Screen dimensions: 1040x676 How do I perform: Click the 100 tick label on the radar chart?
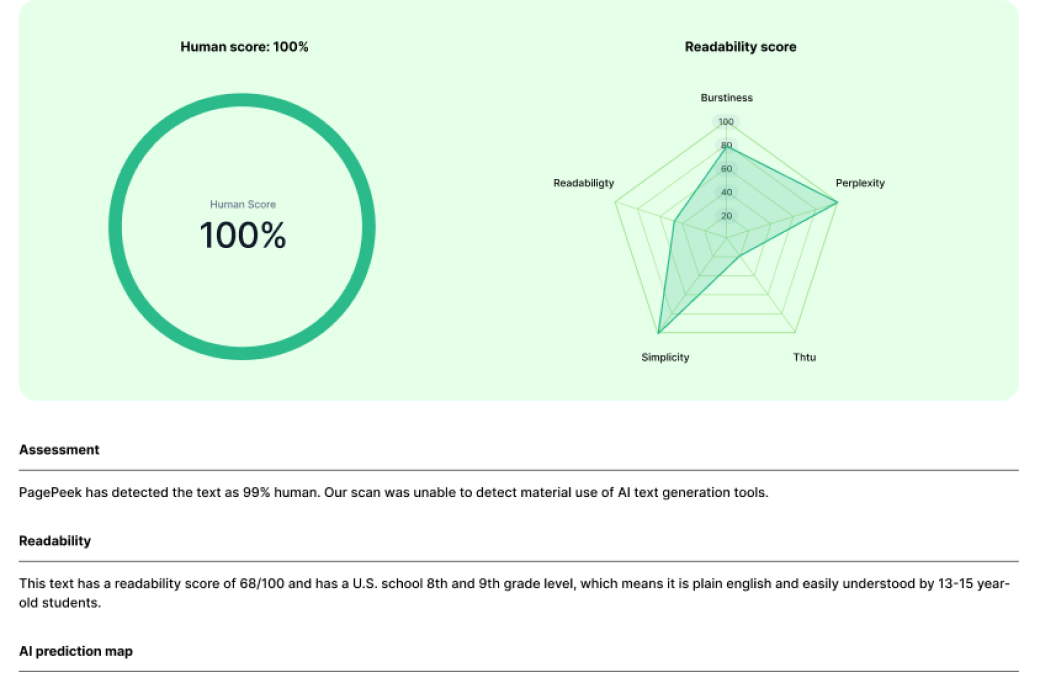point(726,123)
